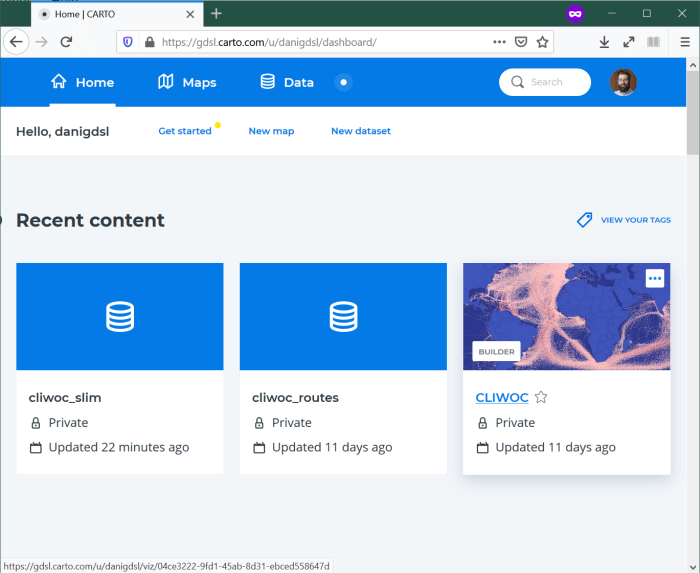Click the 'Hello, danigdsl' greeting text
Image resolution: width=700 pixels, height=573 pixels.
(x=62, y=132)
